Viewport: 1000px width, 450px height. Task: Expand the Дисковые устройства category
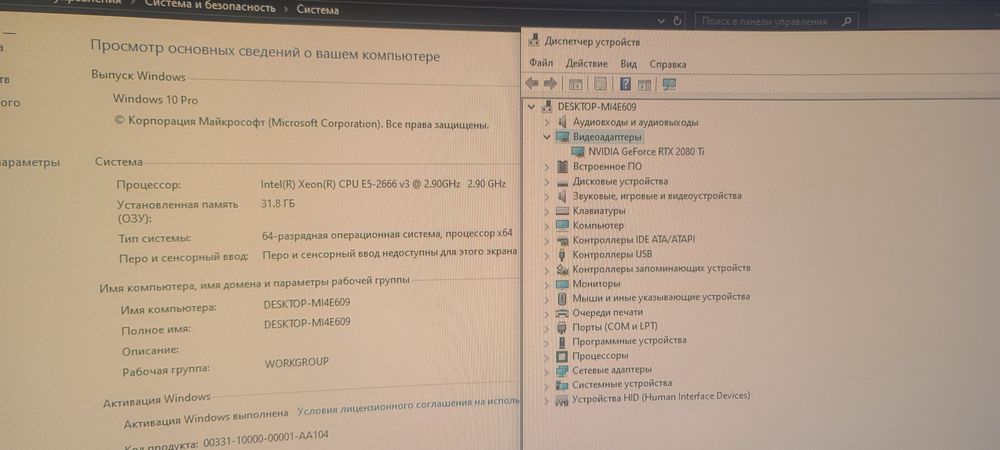[547, 181]
